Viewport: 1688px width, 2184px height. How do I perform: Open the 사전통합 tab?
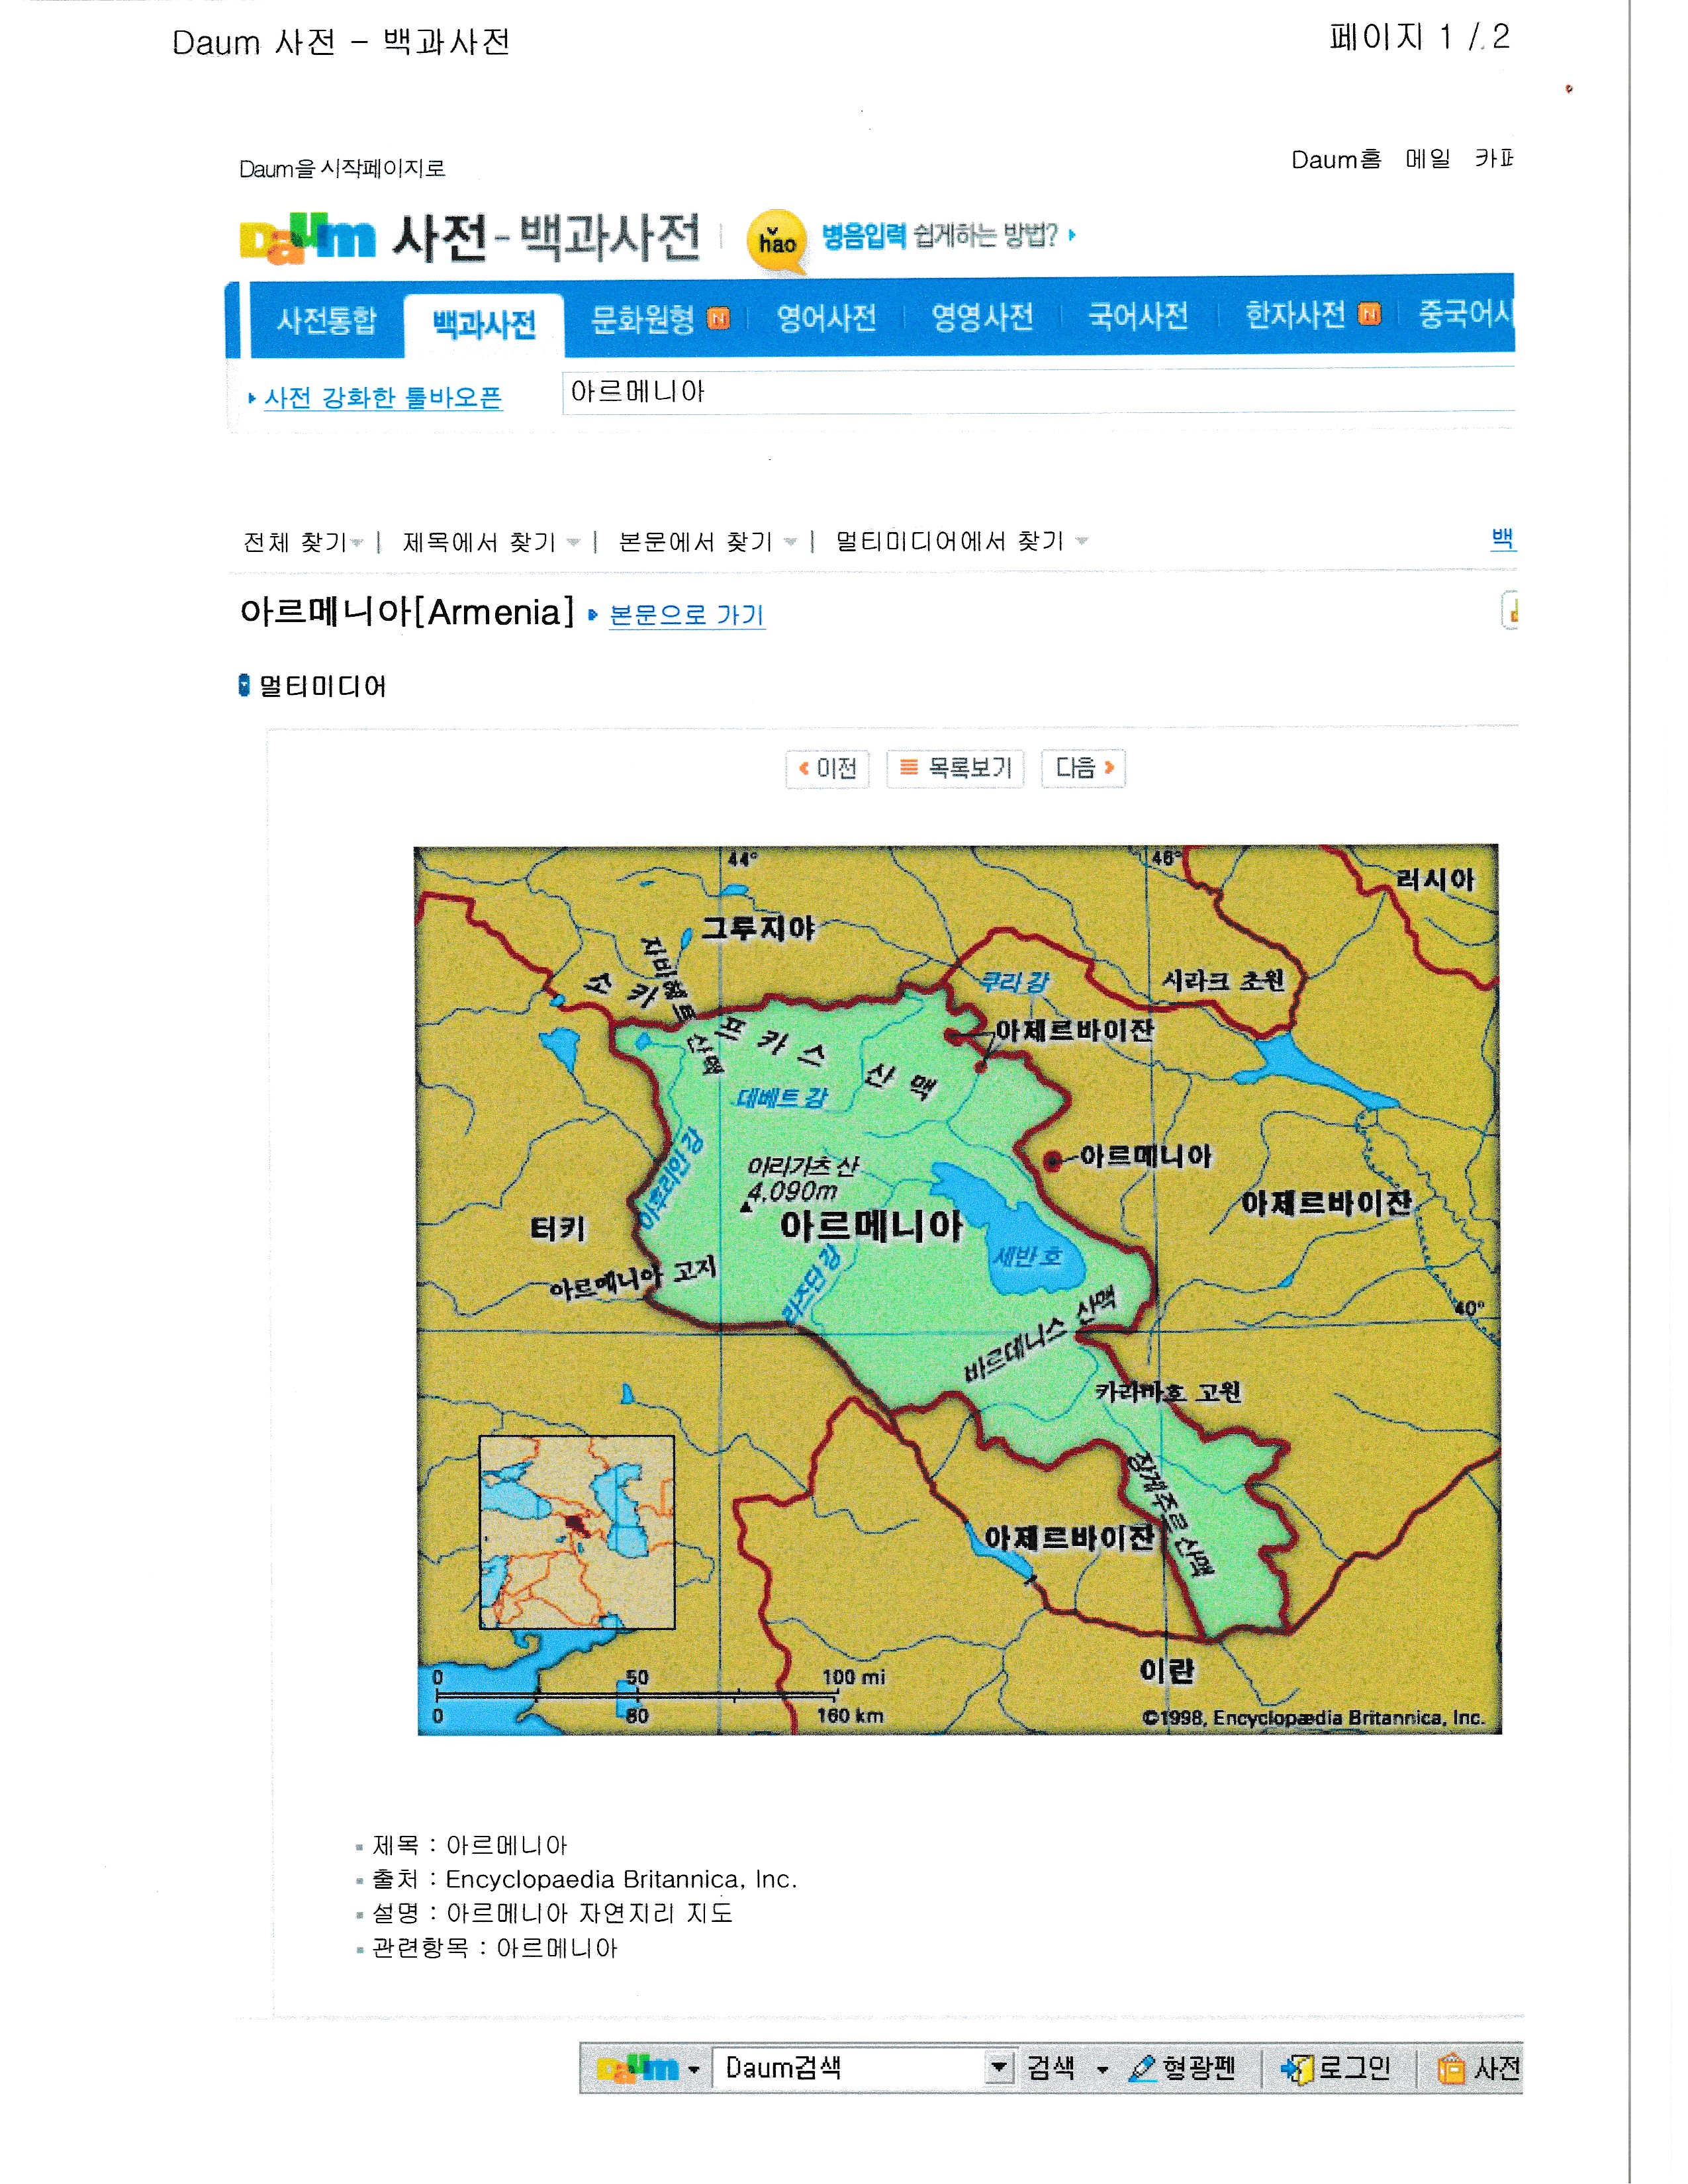coord(326,320)
